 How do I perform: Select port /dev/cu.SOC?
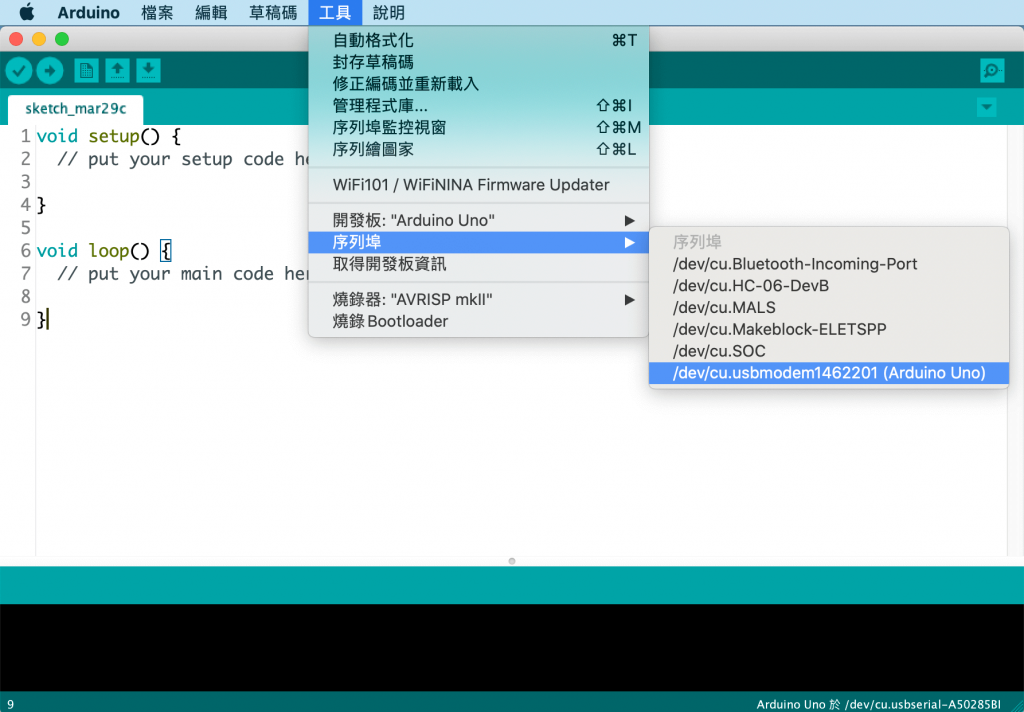point(829,351)
